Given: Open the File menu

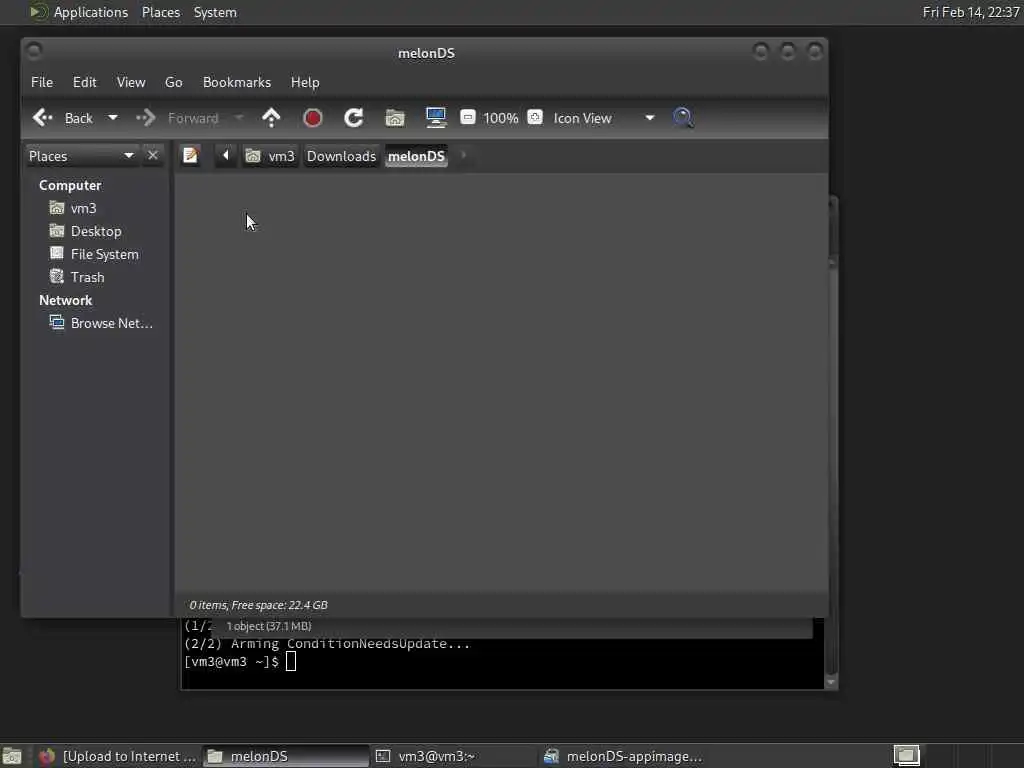Looking at the screenshot, I should (42, 82).
